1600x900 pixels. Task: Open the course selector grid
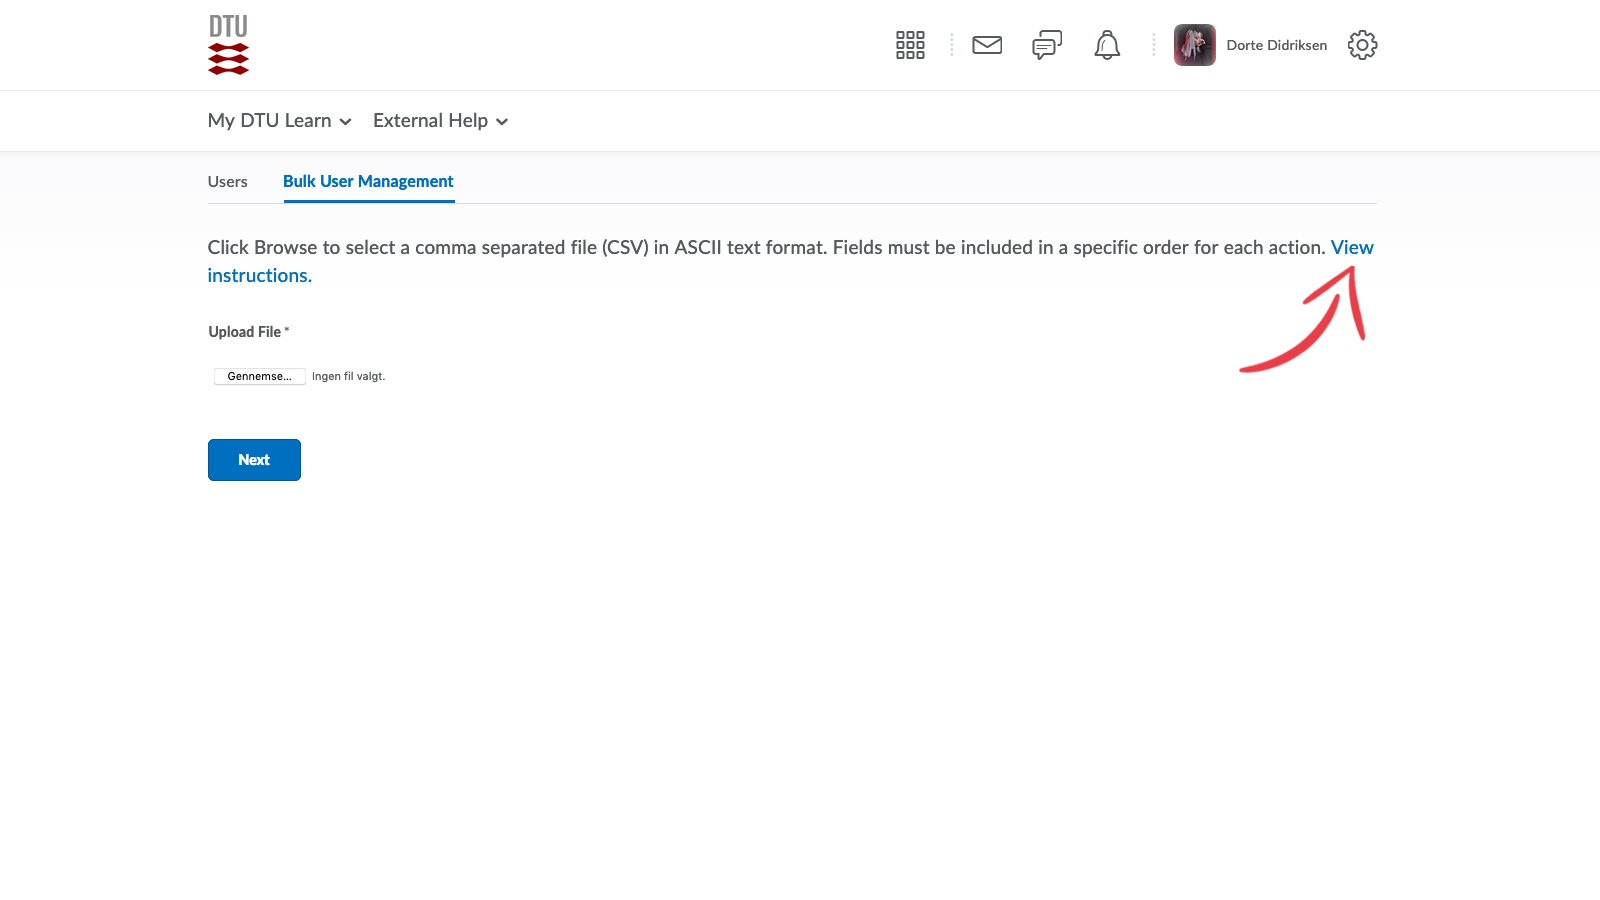tap(910, 45)
